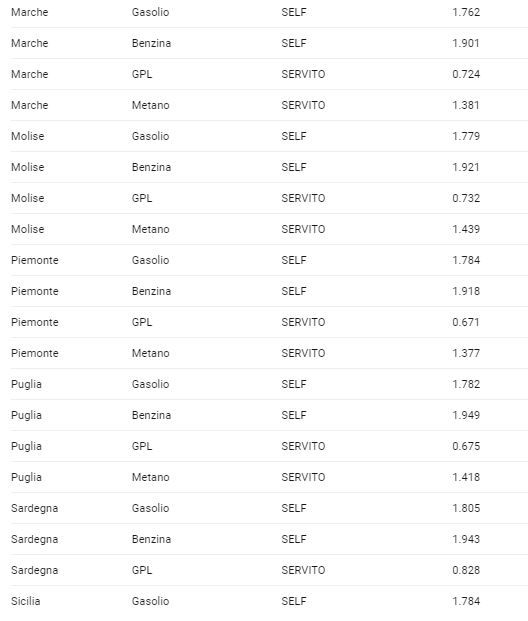Select the Molise Benzina price 1.921
This screenshot has height=621, width=528.
[466, 167]
